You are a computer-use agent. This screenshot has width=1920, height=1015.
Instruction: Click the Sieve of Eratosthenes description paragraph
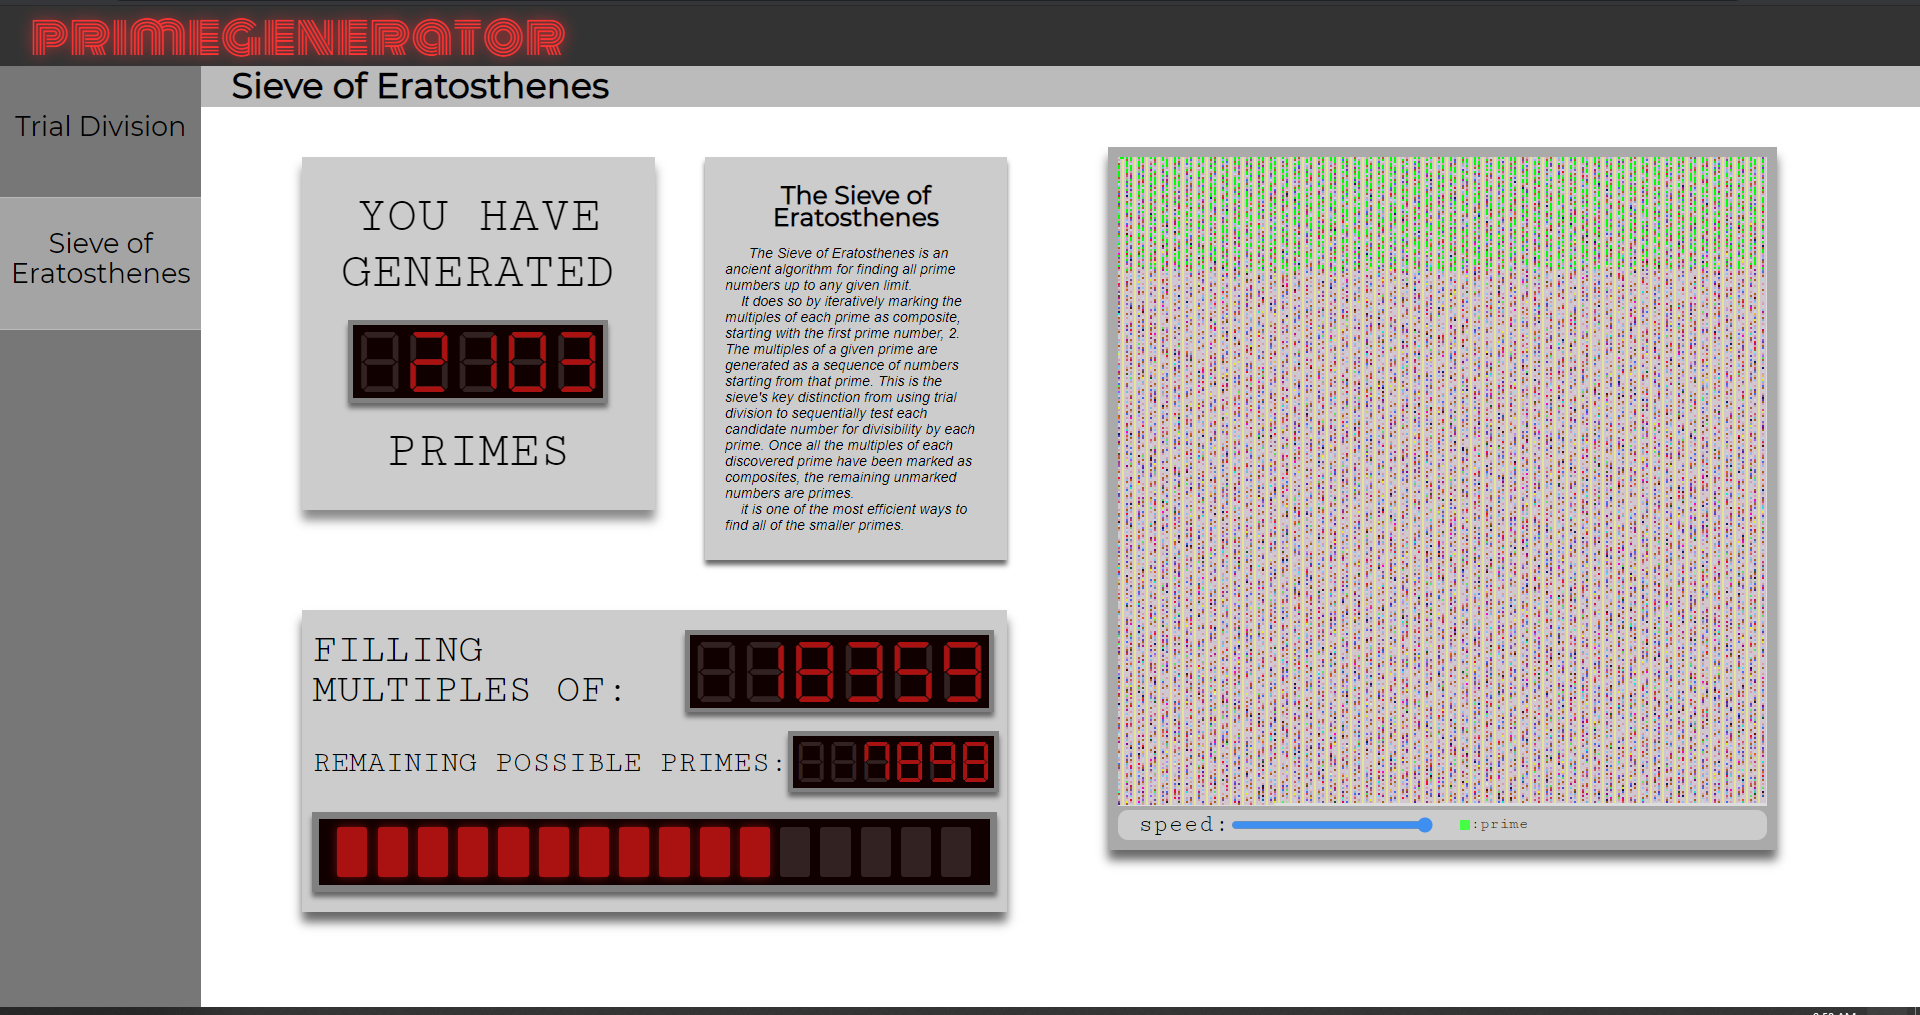tap(850, 389)
